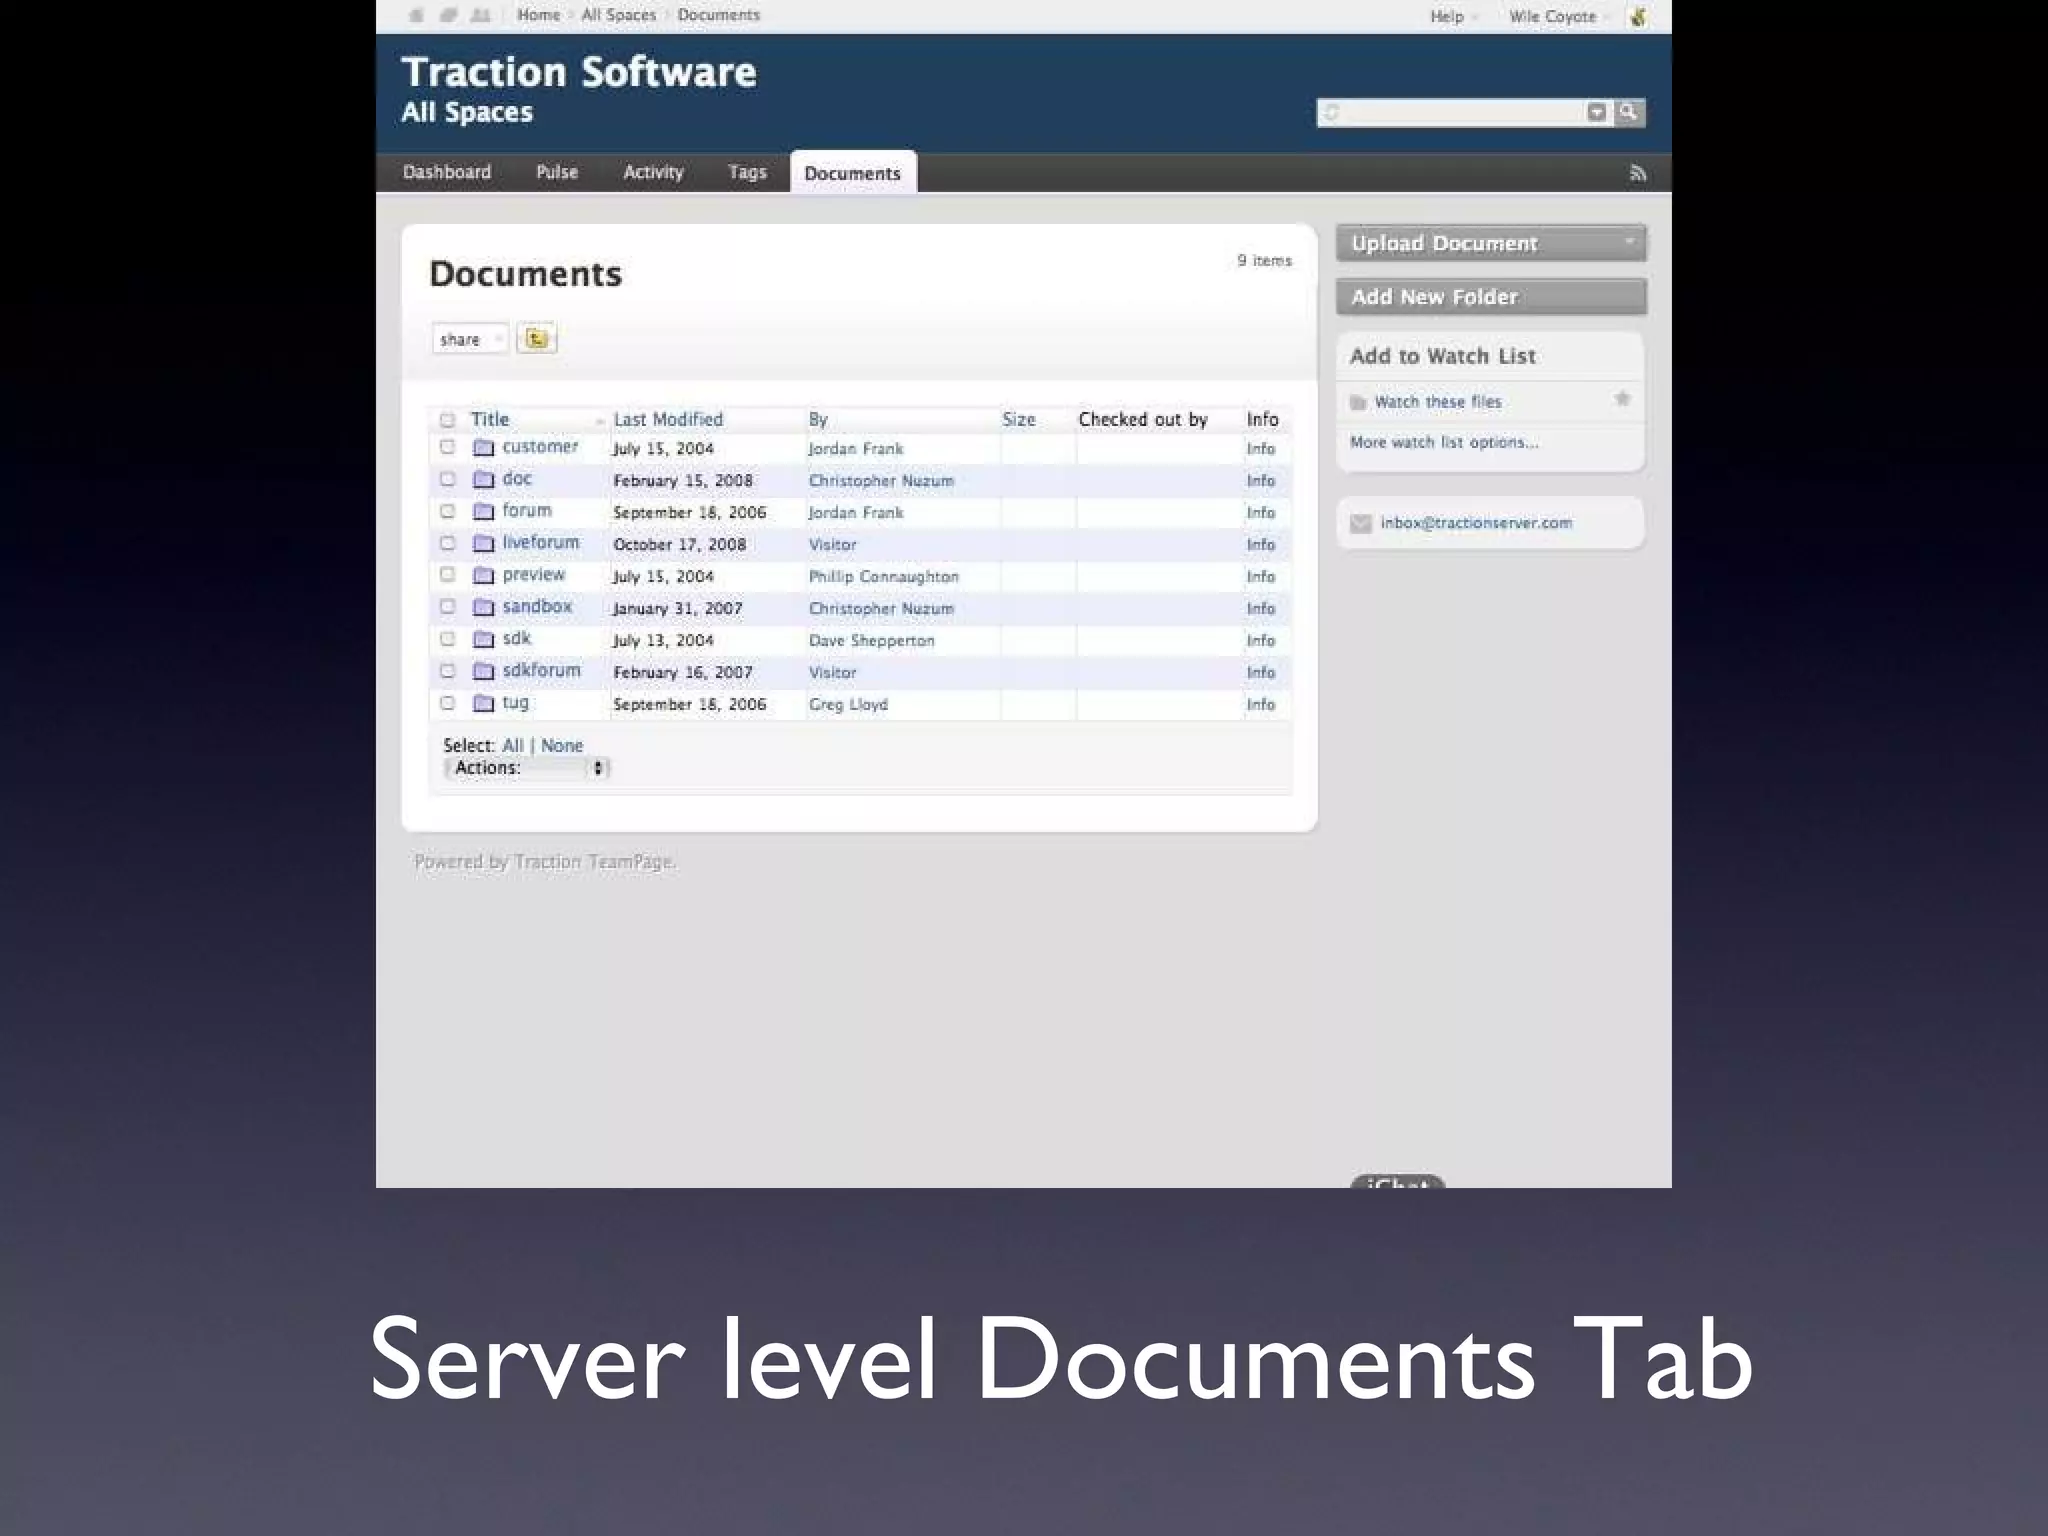This screenshot has height=1536, width=2048.
Task: Open the Info link for customer
Action: [x=1260, y=448]
